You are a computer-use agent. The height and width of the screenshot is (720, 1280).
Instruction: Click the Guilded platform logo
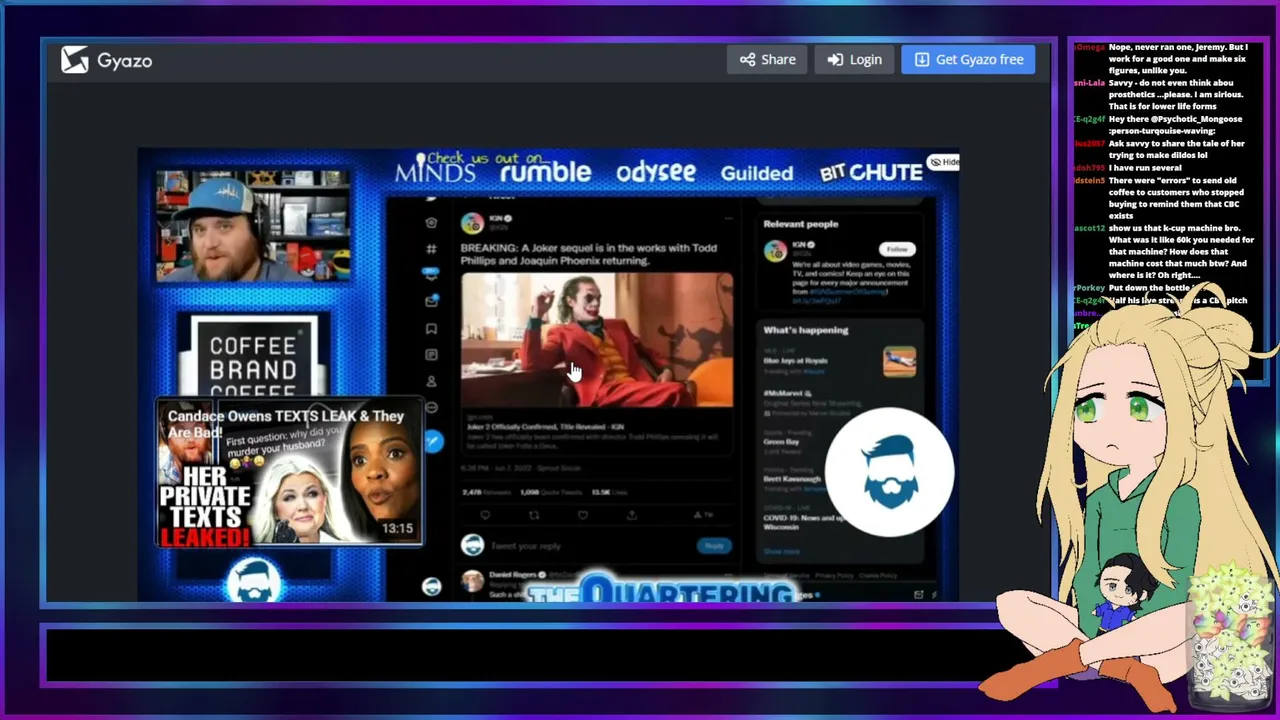click(757, 173)
